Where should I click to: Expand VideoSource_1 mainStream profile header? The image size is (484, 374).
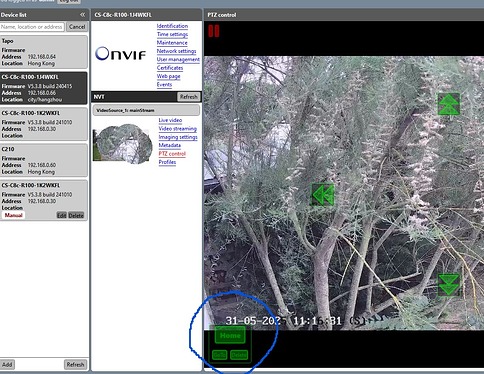[x=146, y=110]
